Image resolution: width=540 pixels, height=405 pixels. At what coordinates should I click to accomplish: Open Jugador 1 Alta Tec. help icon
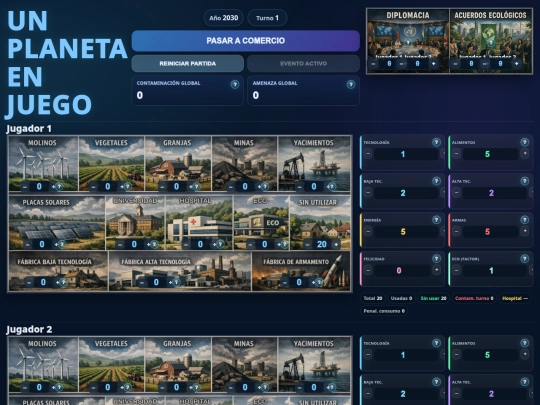525,181
